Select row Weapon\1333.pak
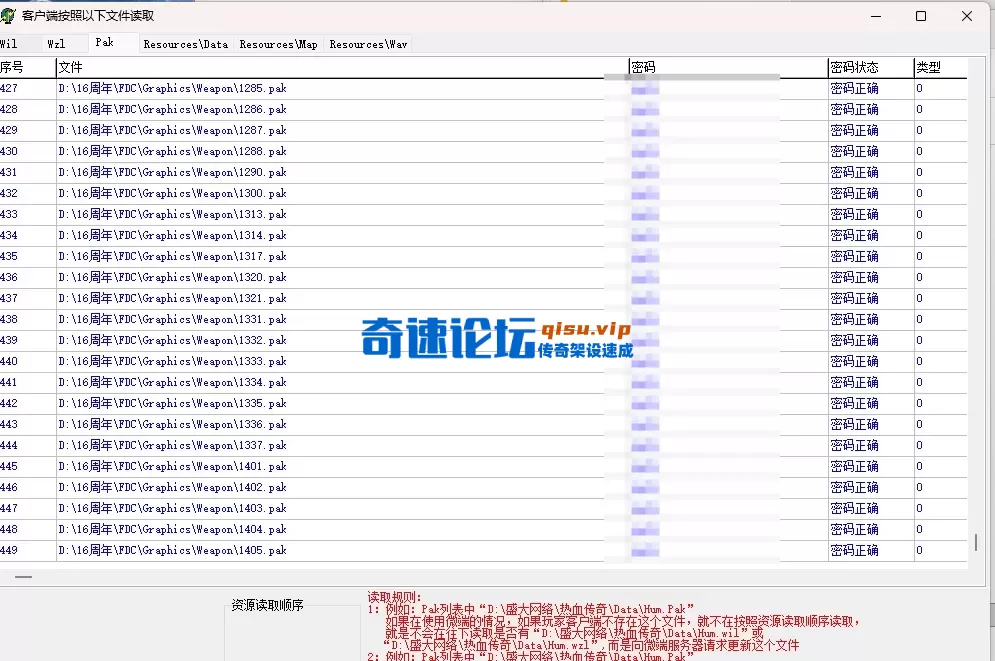The image size is (995, 661). click(484, 361)
